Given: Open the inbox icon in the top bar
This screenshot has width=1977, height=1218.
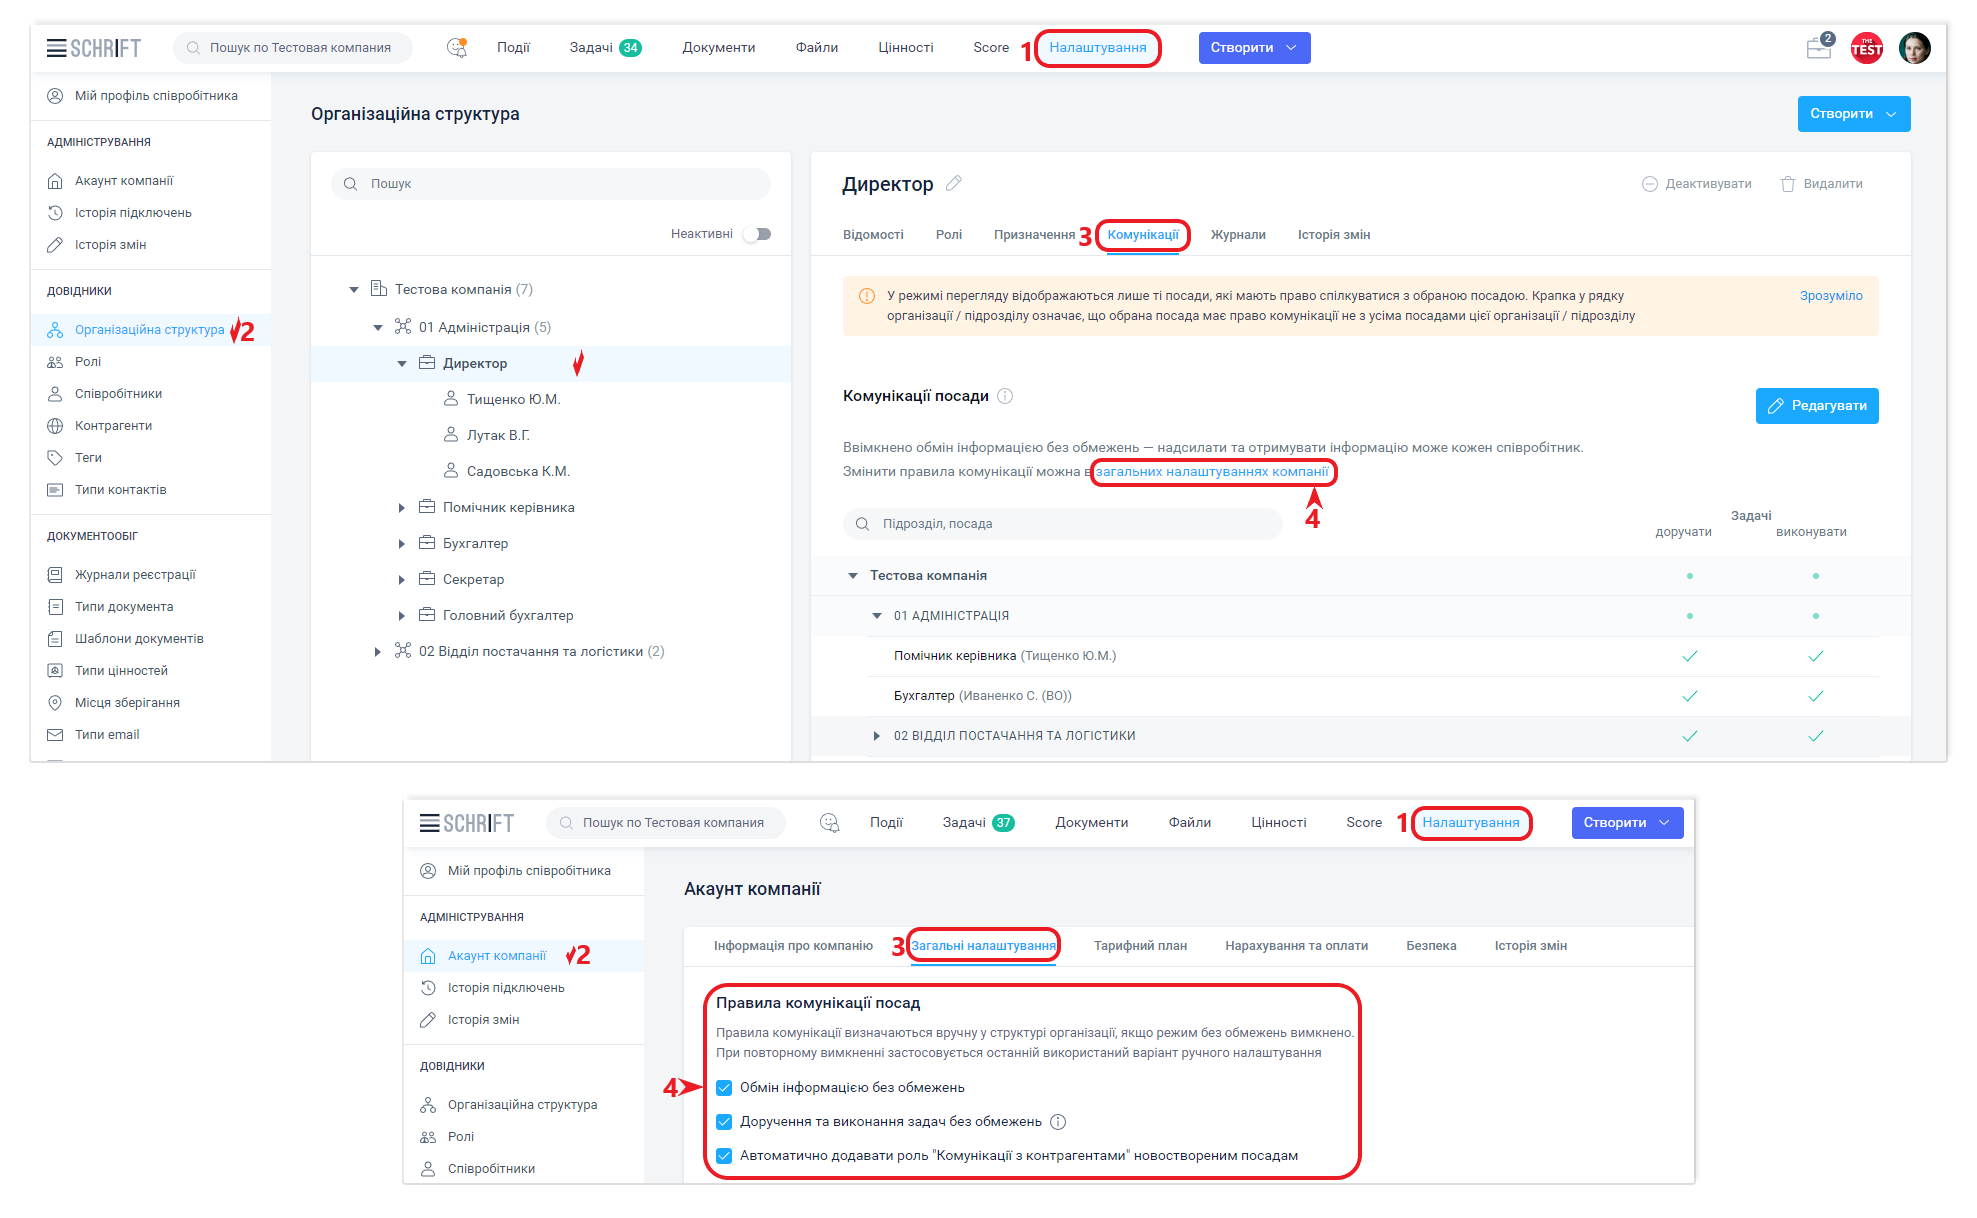Looking at the screenshot, I should click(1818, 47).
